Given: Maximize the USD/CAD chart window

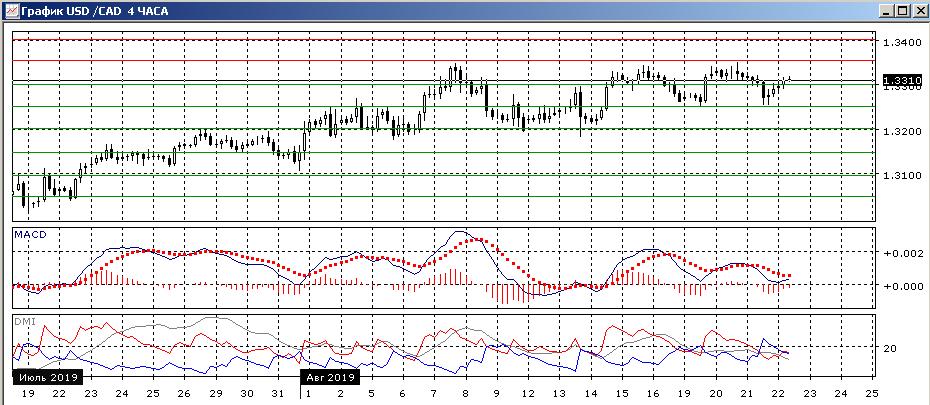Looking at the screenshot, I should (902, 10).
